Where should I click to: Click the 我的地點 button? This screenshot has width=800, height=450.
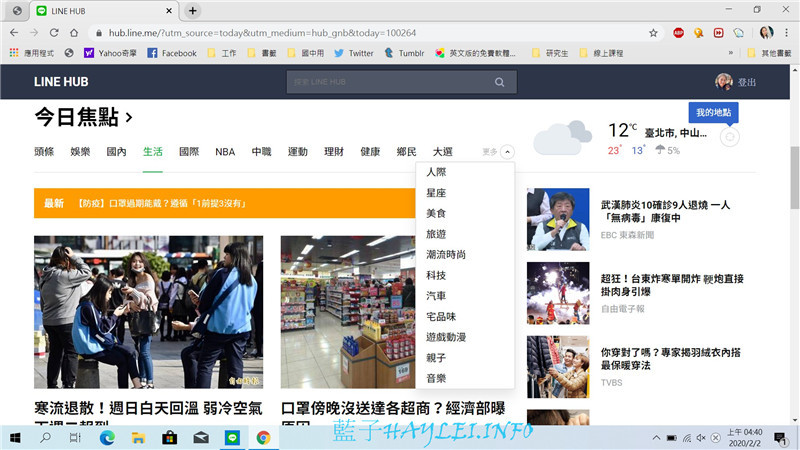coord(713,112)
